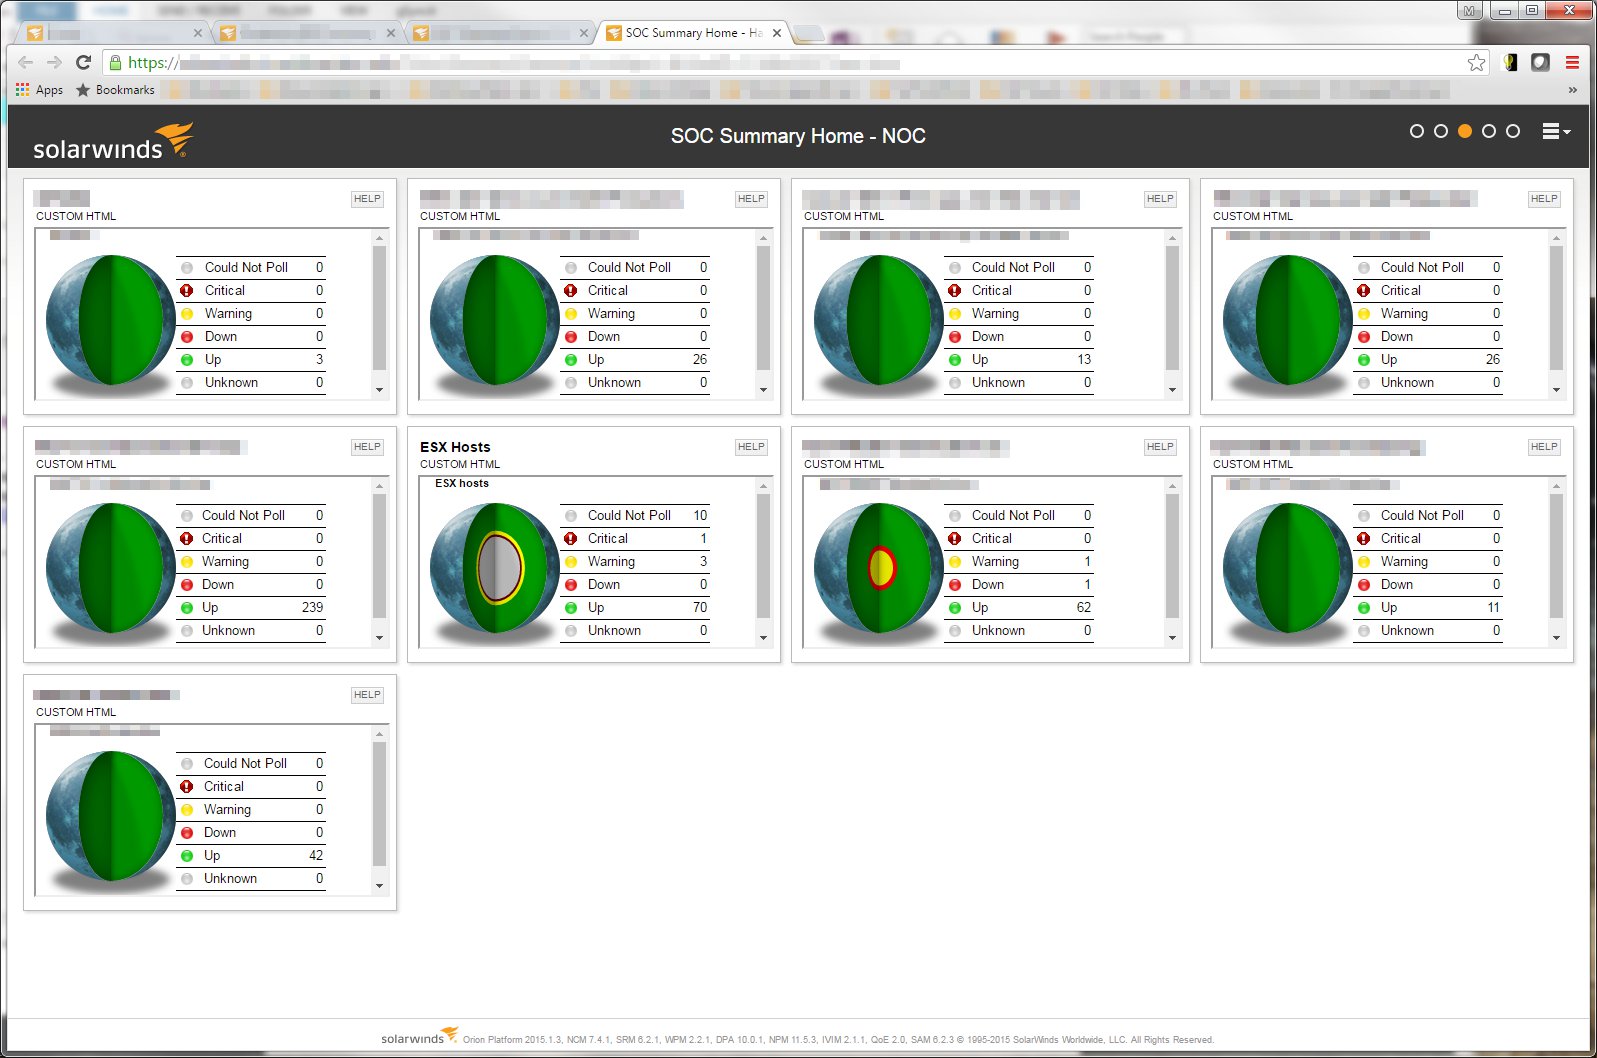Switch to the third browser tab
This screenshot has height=1058, width=1597.
coord(501,33)
